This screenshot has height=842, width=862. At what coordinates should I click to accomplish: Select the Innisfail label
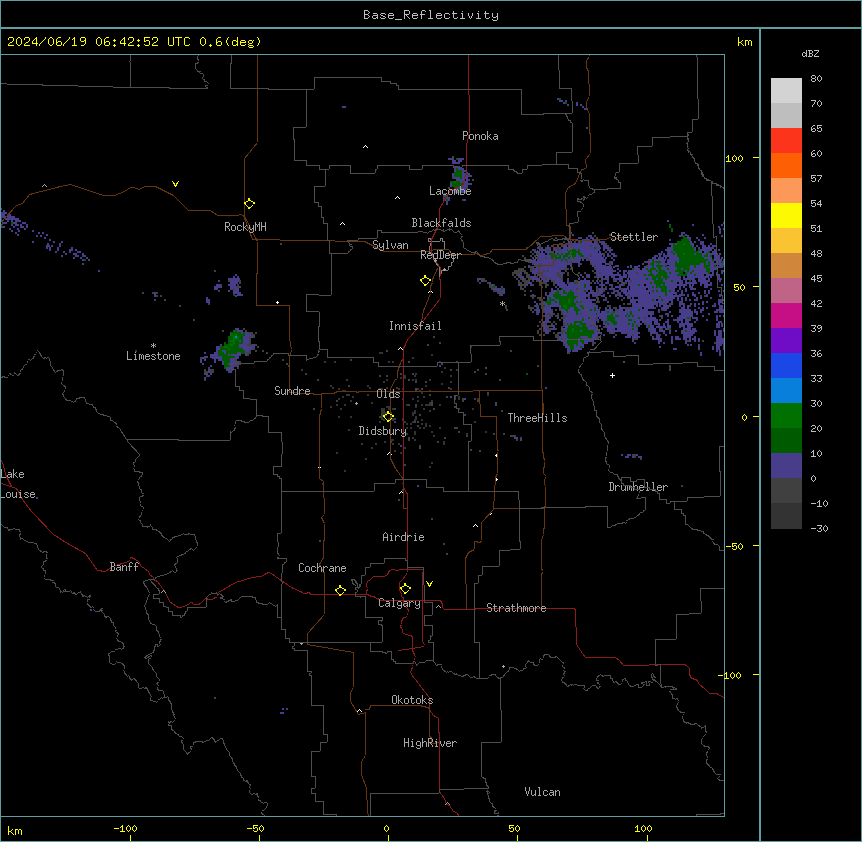(x=415, y=326)
